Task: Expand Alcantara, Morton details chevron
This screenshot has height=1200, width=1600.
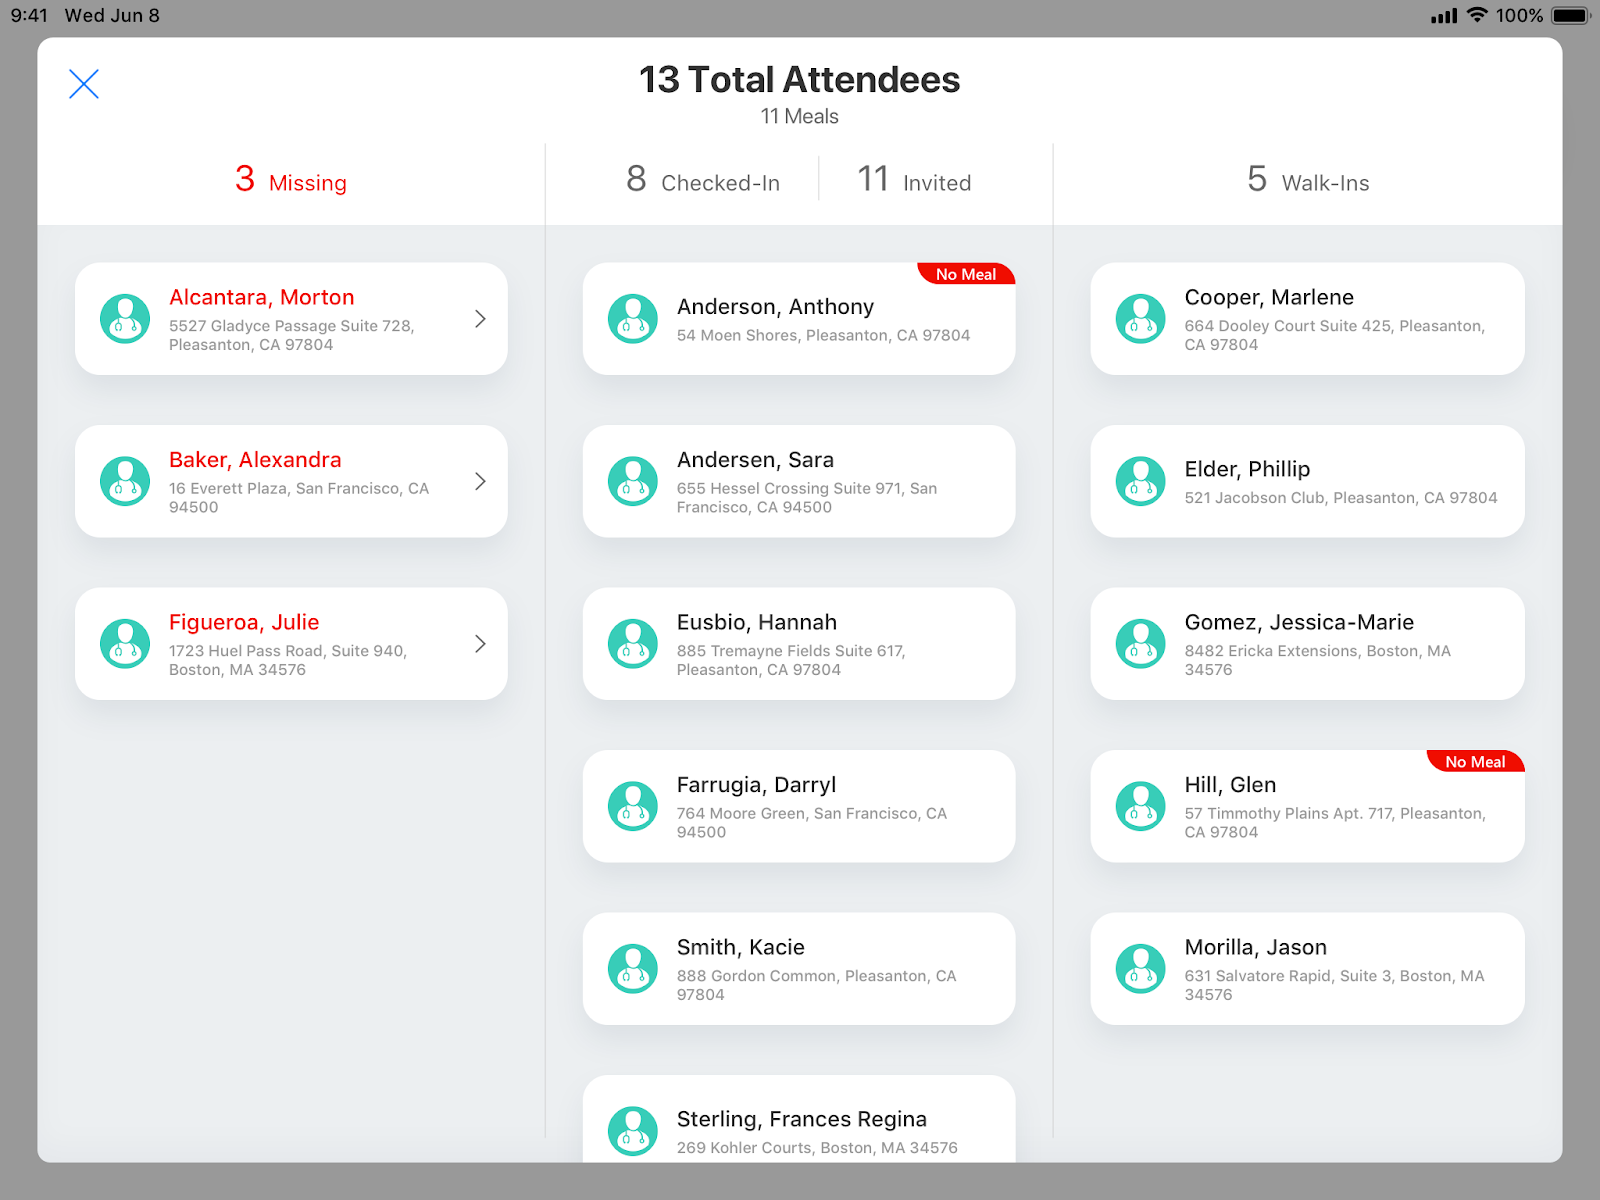Action: tap(480, 319)
